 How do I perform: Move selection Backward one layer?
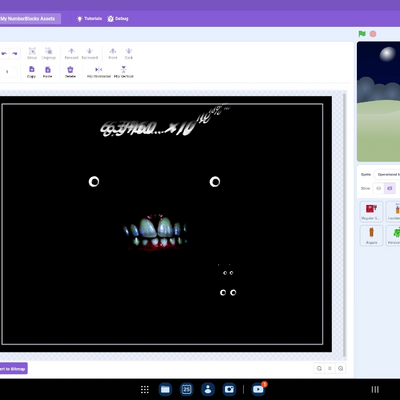coord(90,53)
